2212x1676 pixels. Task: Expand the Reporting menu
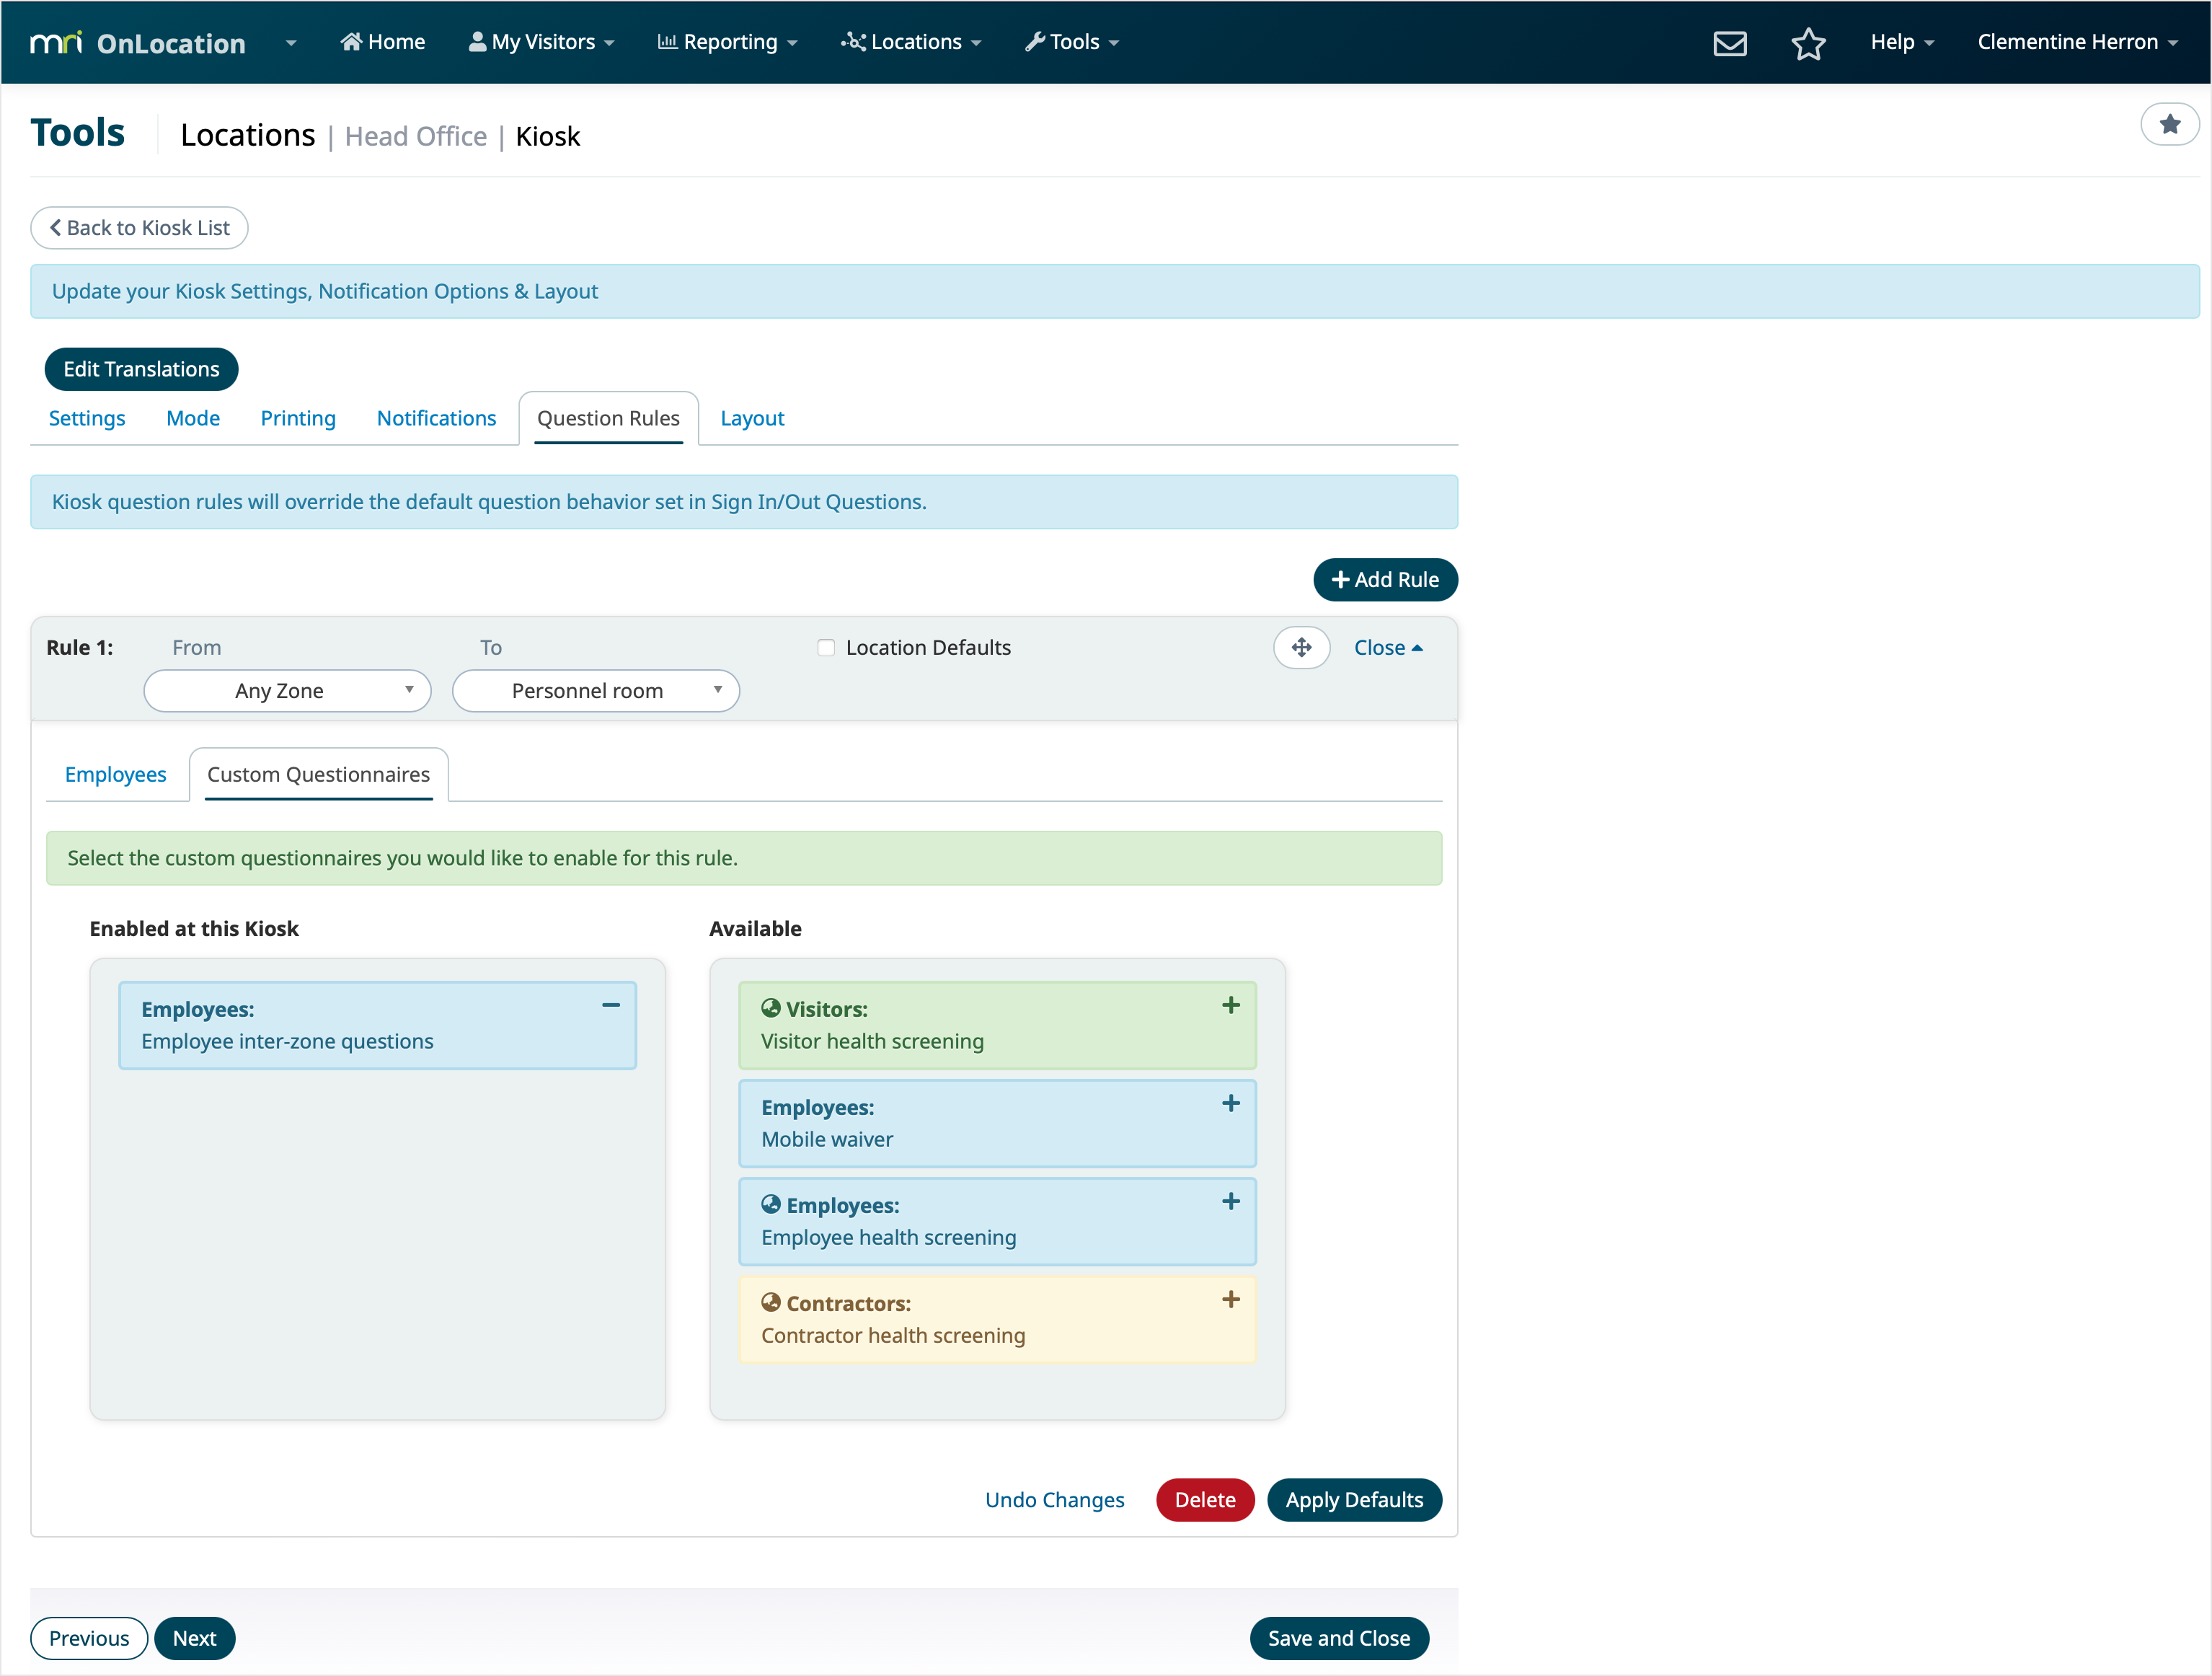(x=727, y=42)
